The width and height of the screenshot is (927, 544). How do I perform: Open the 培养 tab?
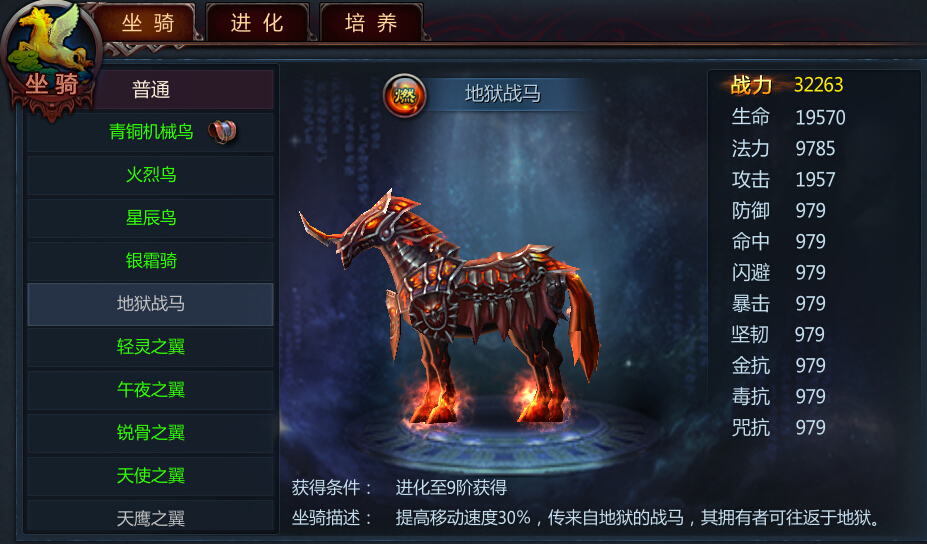371,23
